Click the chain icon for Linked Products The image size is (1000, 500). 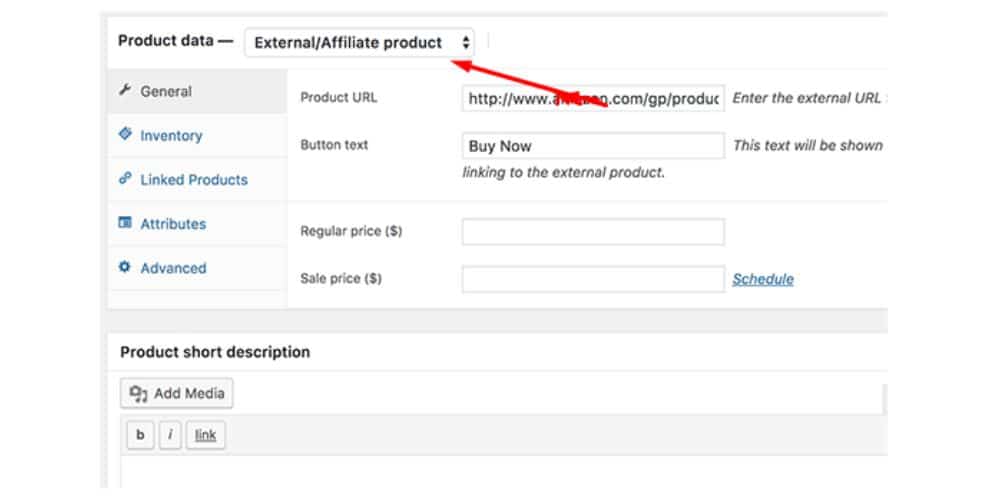[125, 179]
